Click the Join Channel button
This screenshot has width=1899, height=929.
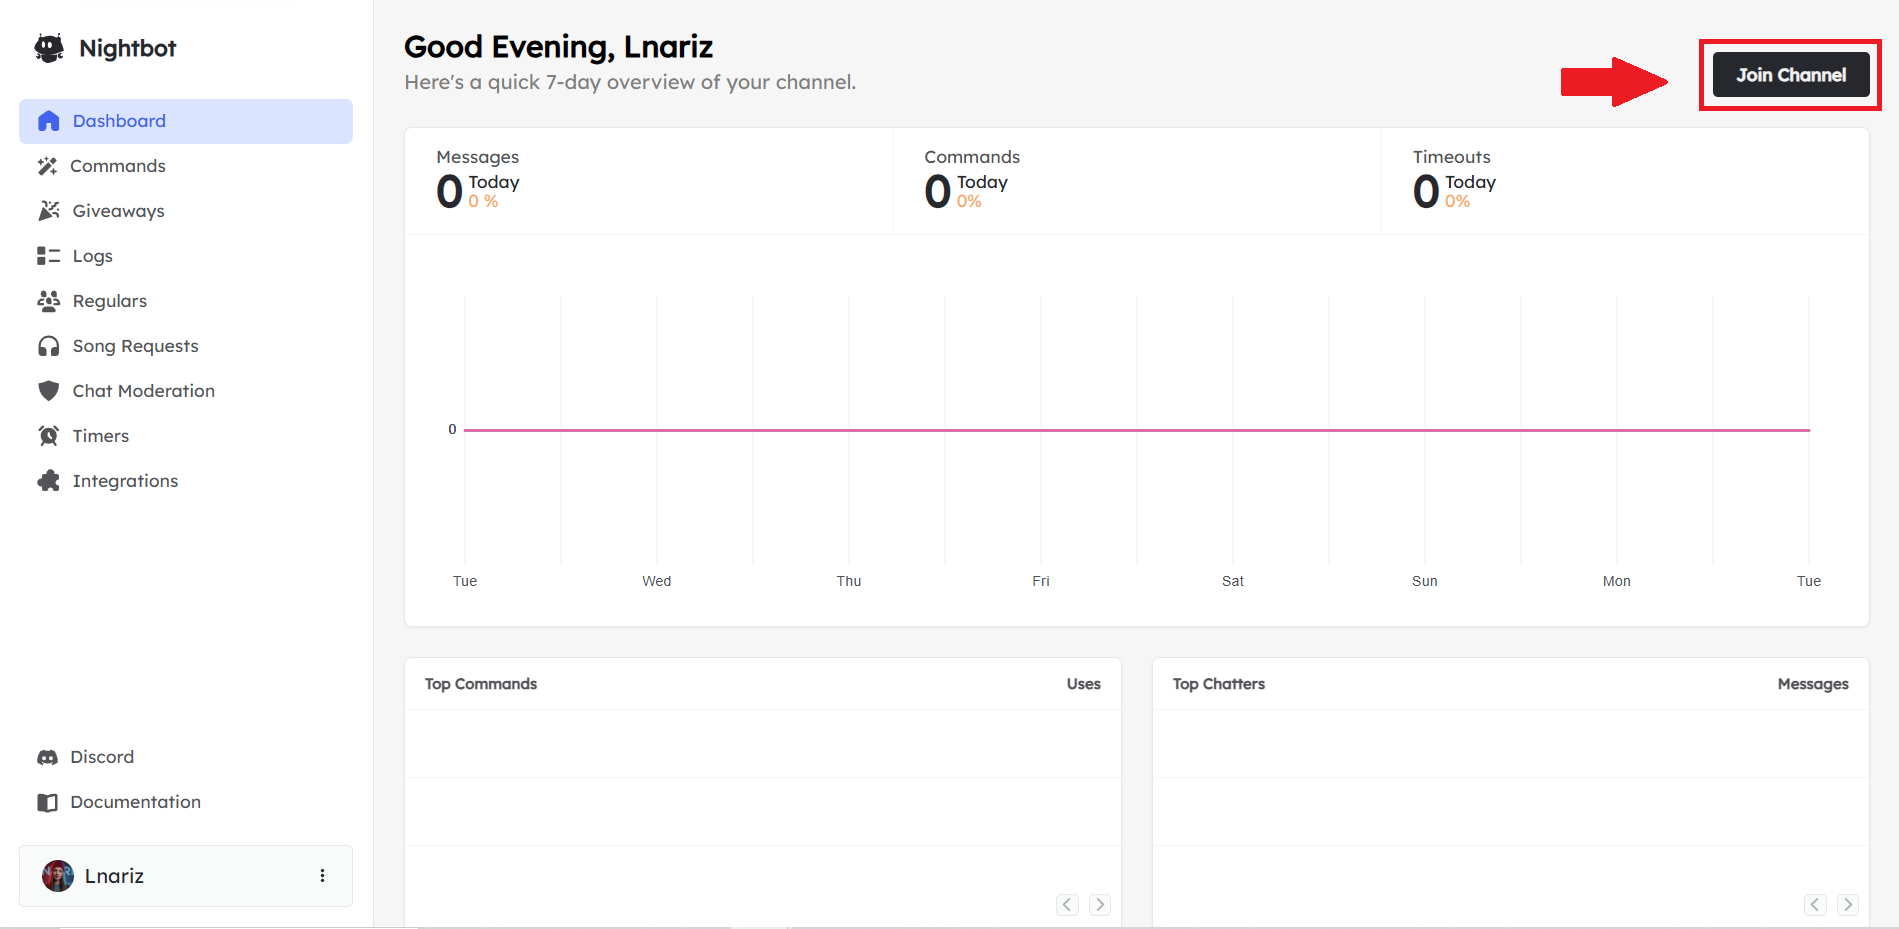[1791, 75]
